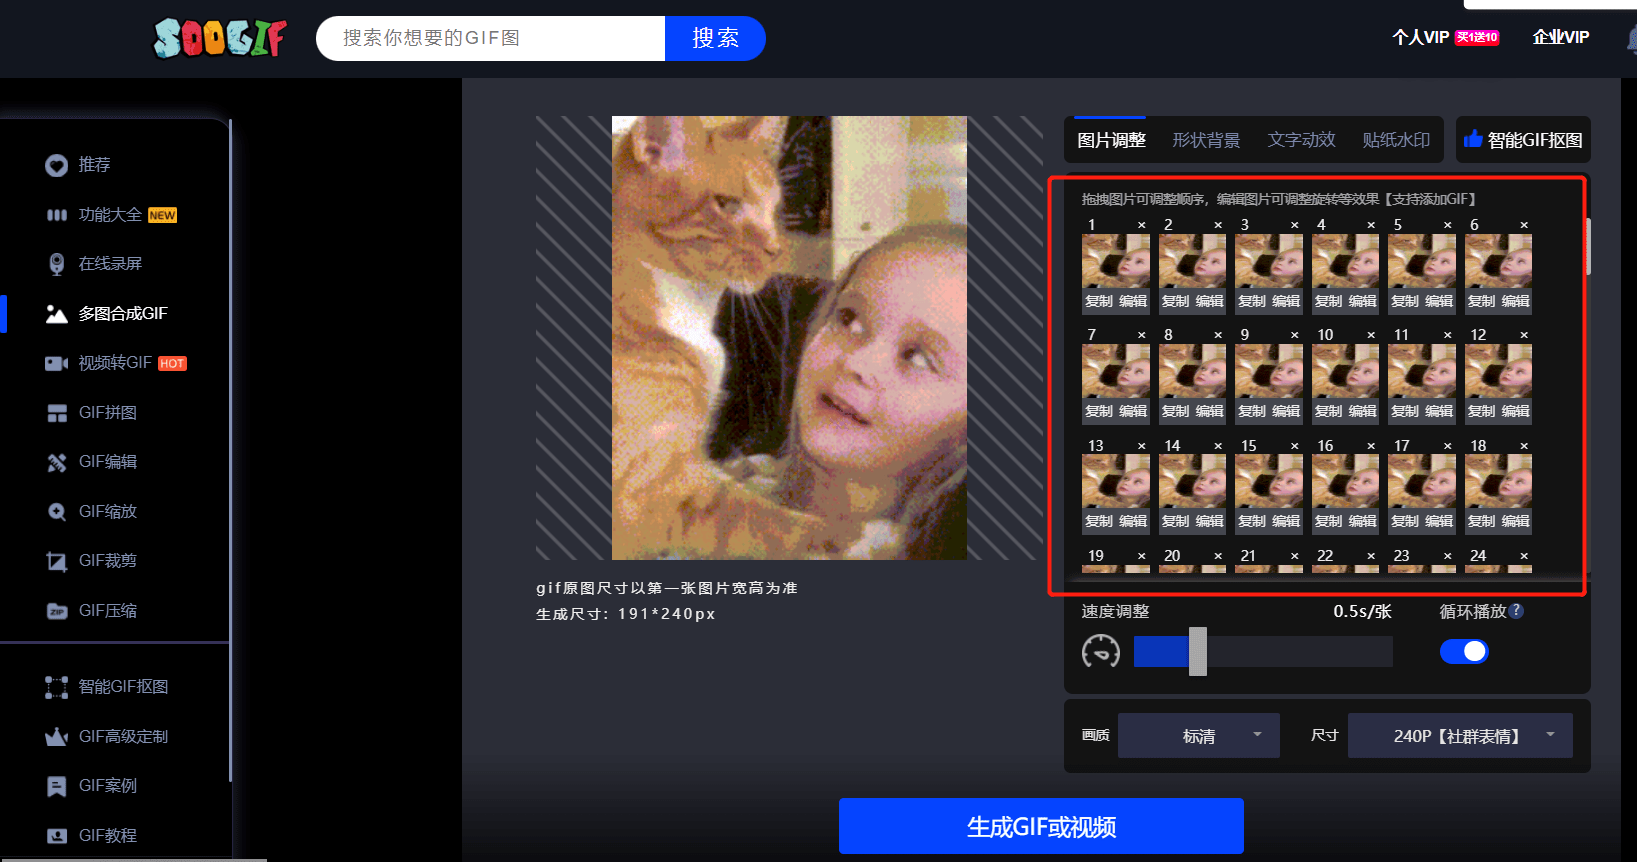
Task: Expand the 画质 标清 quality dropdown
Action: tap(1198, 736)
